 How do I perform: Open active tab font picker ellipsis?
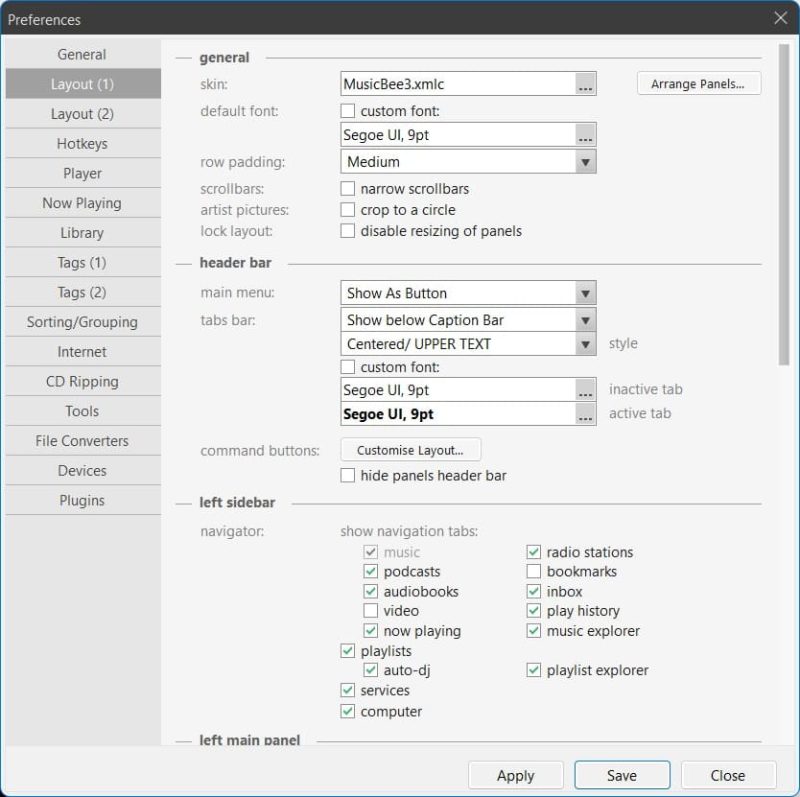pyautogui.click(x=585, y=414)
